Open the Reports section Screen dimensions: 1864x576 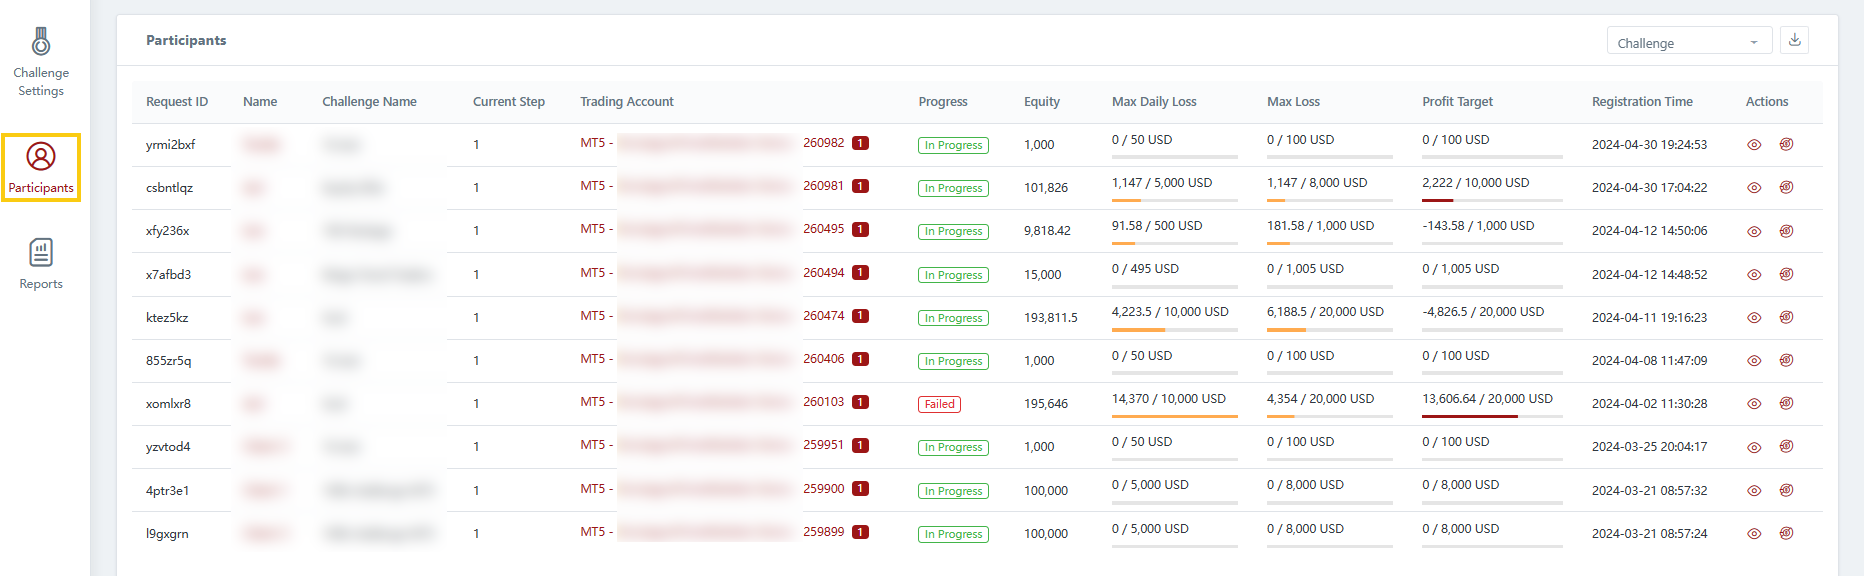point(41,264)
